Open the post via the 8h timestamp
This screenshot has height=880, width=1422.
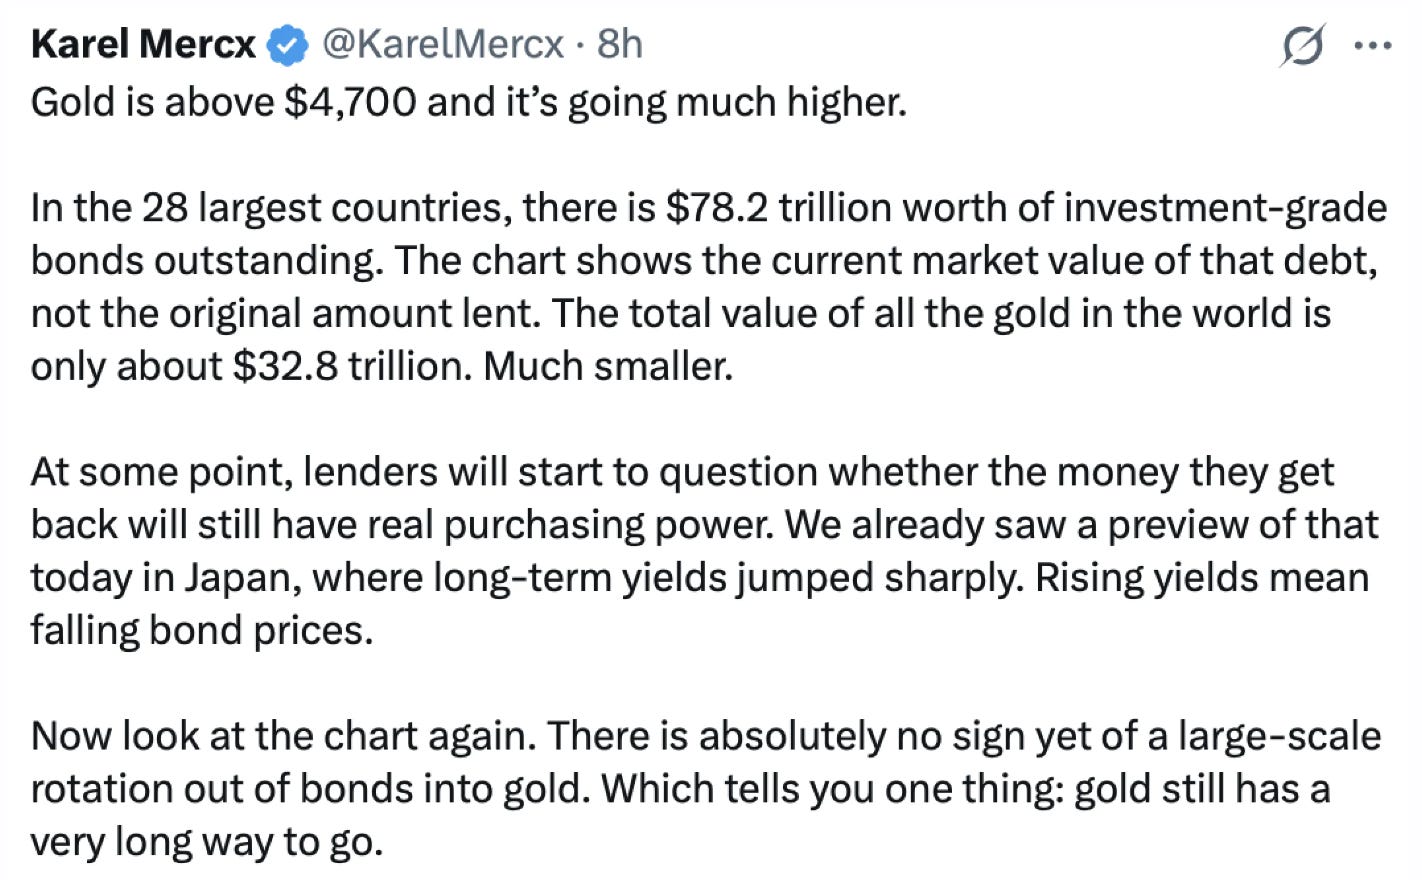tap(619, 45)
